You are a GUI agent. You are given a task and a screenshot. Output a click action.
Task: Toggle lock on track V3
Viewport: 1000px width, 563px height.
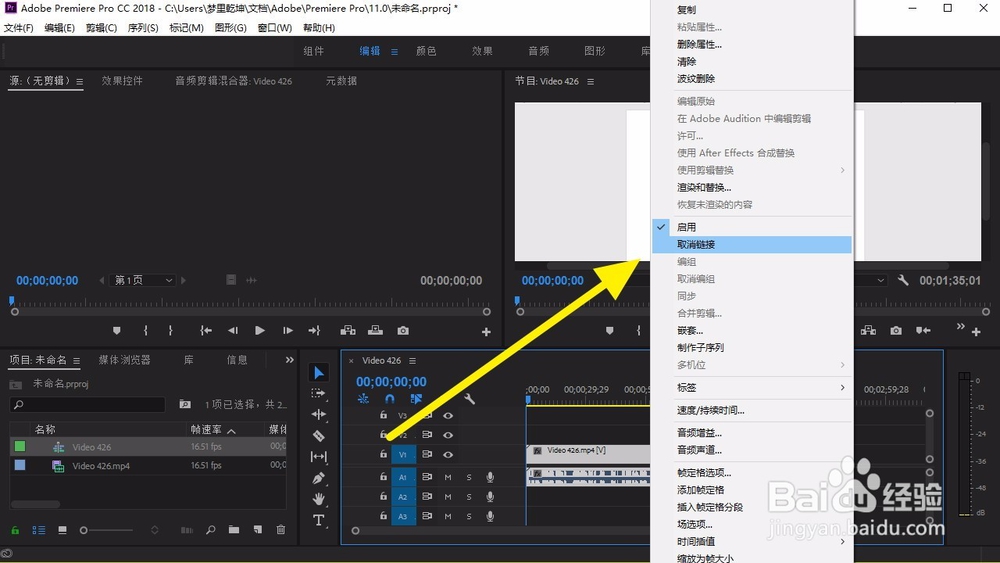[x=383, y=415]
